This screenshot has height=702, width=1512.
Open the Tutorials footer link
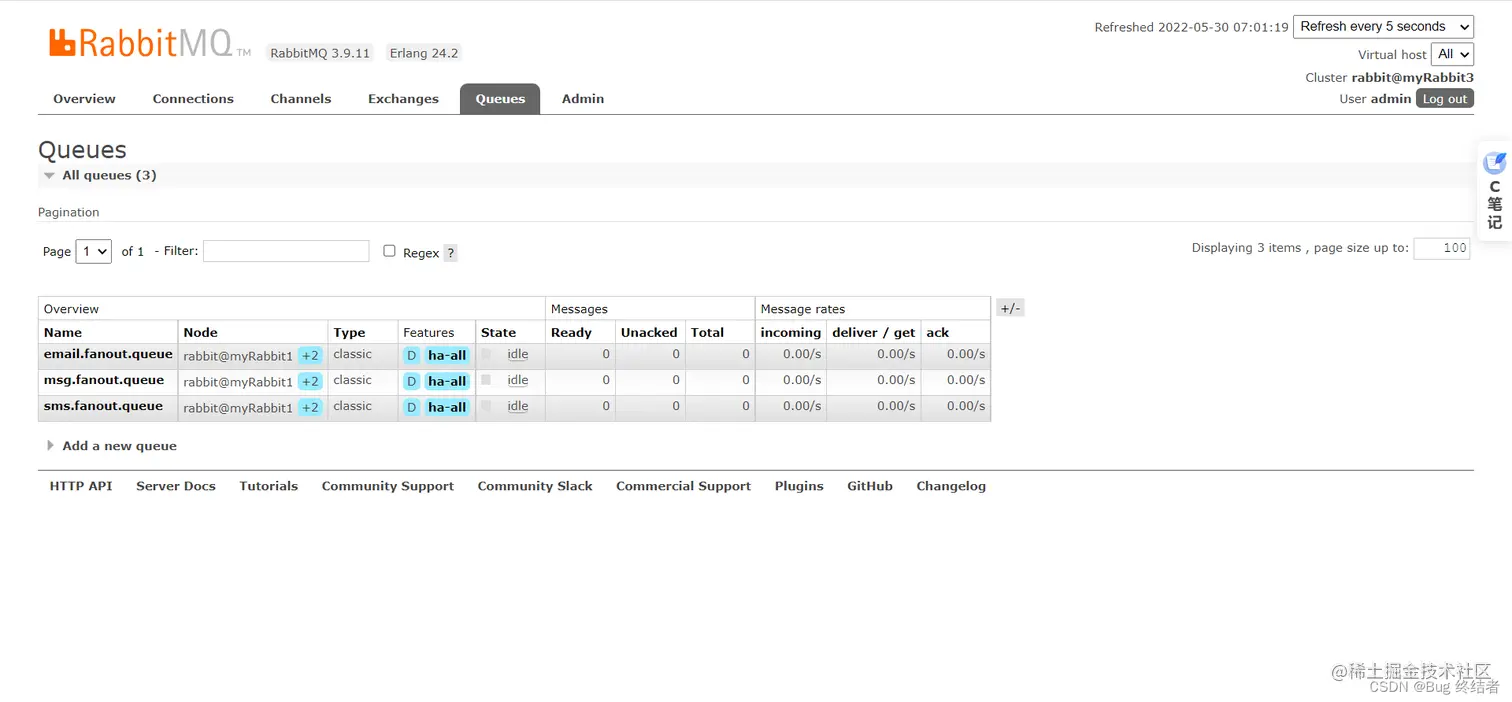(268, 486)
